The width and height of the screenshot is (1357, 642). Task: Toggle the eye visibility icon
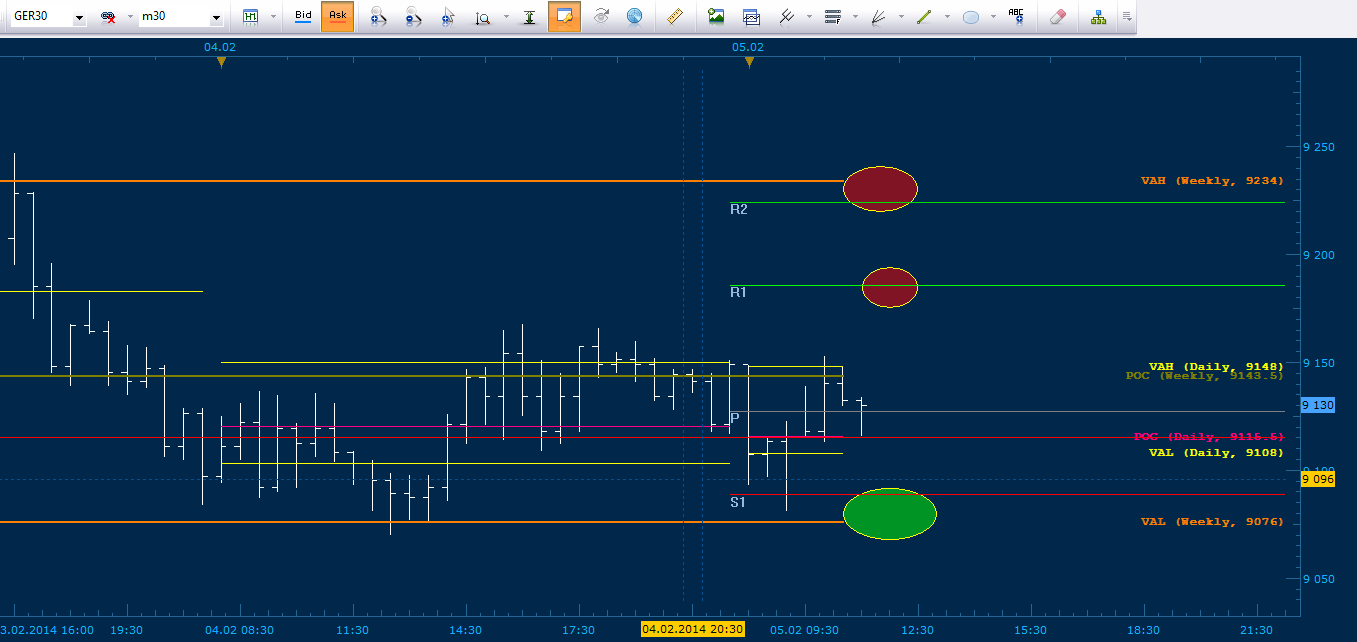click(x=601, y=16)
